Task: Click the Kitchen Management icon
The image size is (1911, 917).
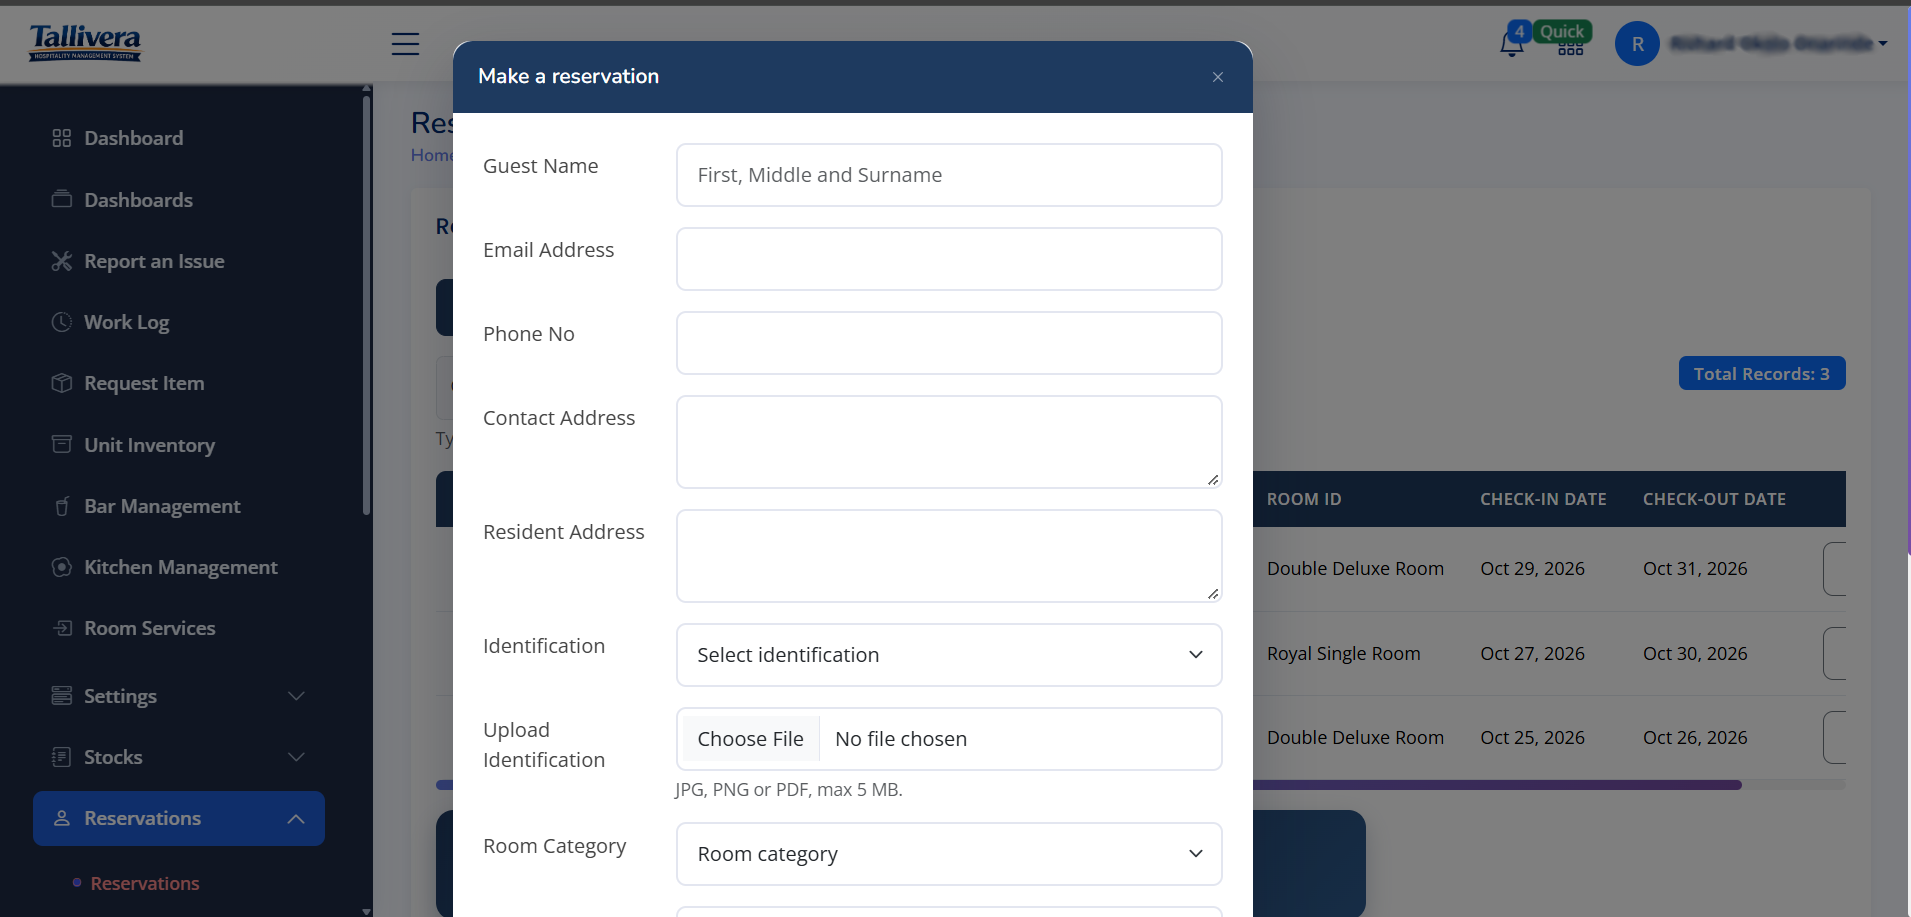Action: (x=62, y=567)
